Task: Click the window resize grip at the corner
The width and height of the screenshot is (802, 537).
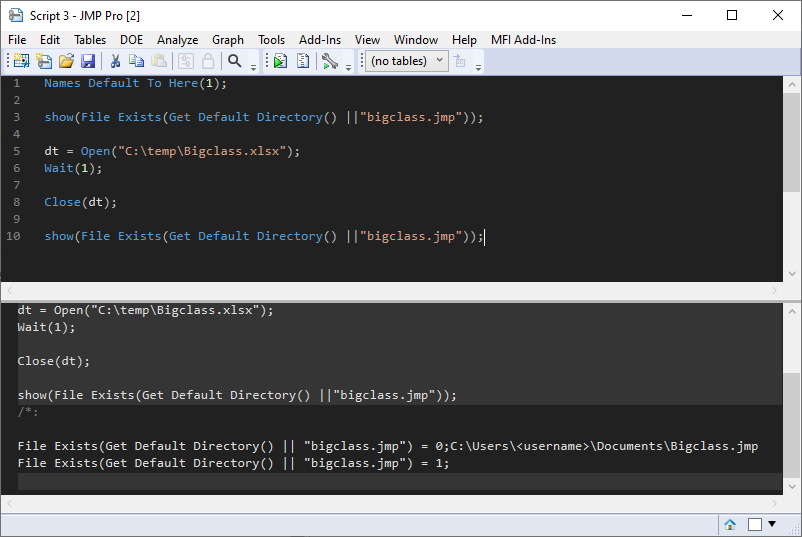Action: tap(793, 529)
